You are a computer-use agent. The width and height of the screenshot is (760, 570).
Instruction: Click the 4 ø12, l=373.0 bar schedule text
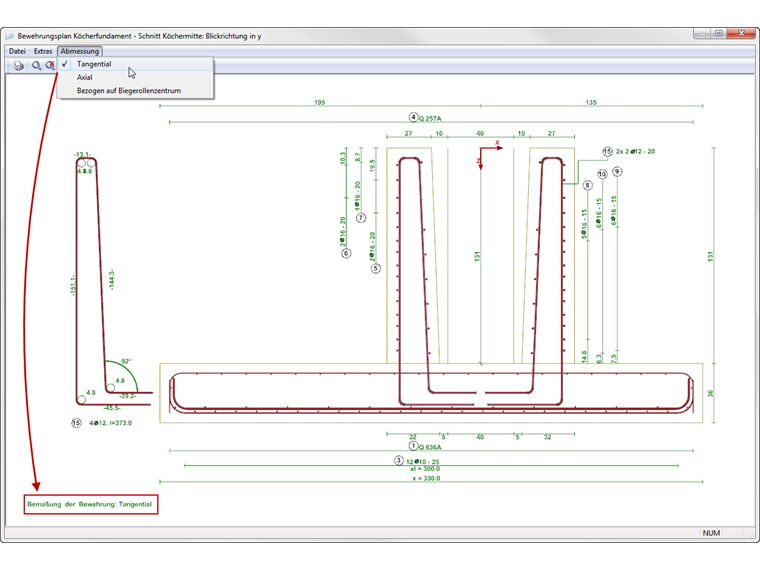111,423
